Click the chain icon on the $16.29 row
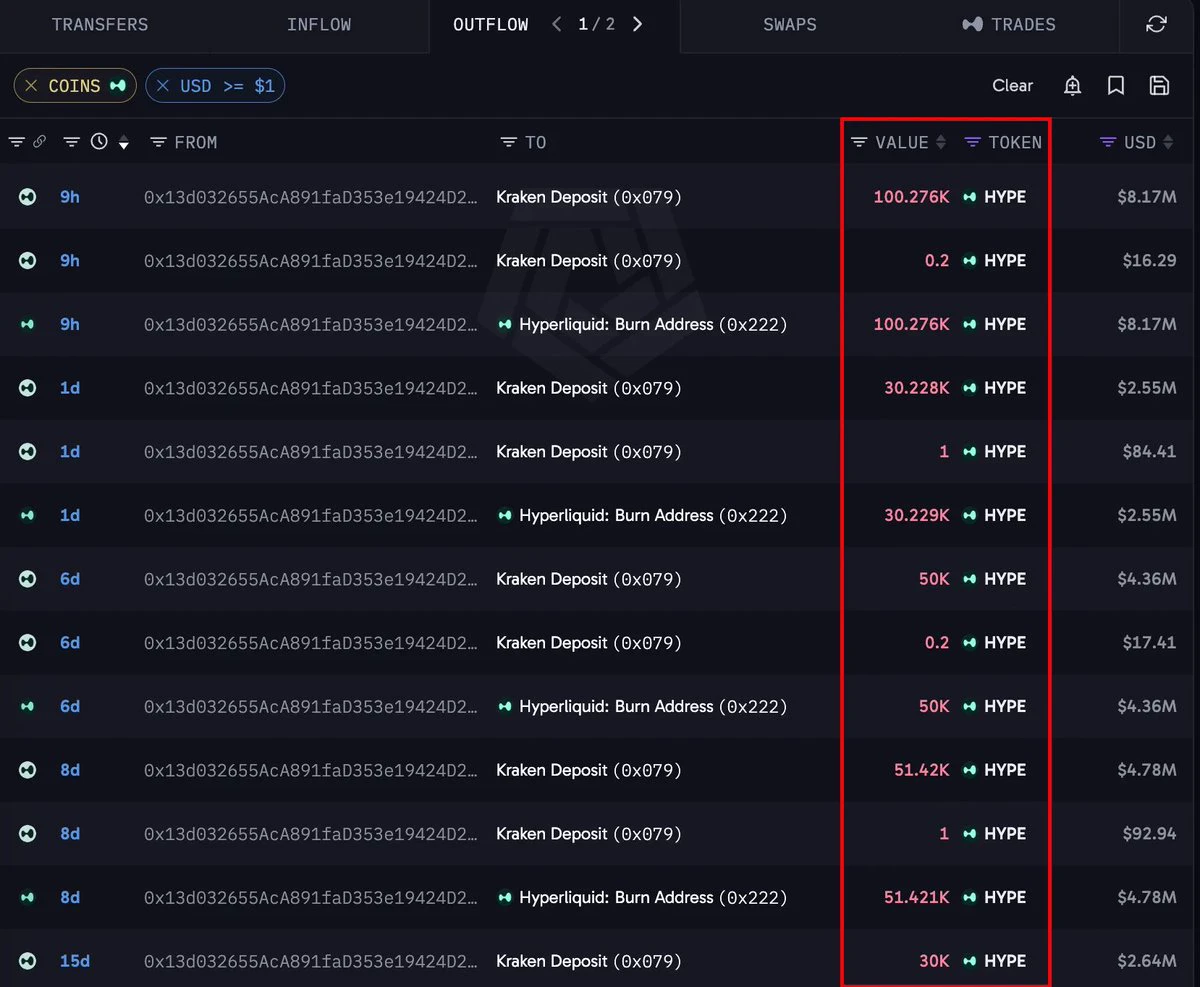Image resolution: width=1200 pixels, height=987 pixels. coord(27,261)
